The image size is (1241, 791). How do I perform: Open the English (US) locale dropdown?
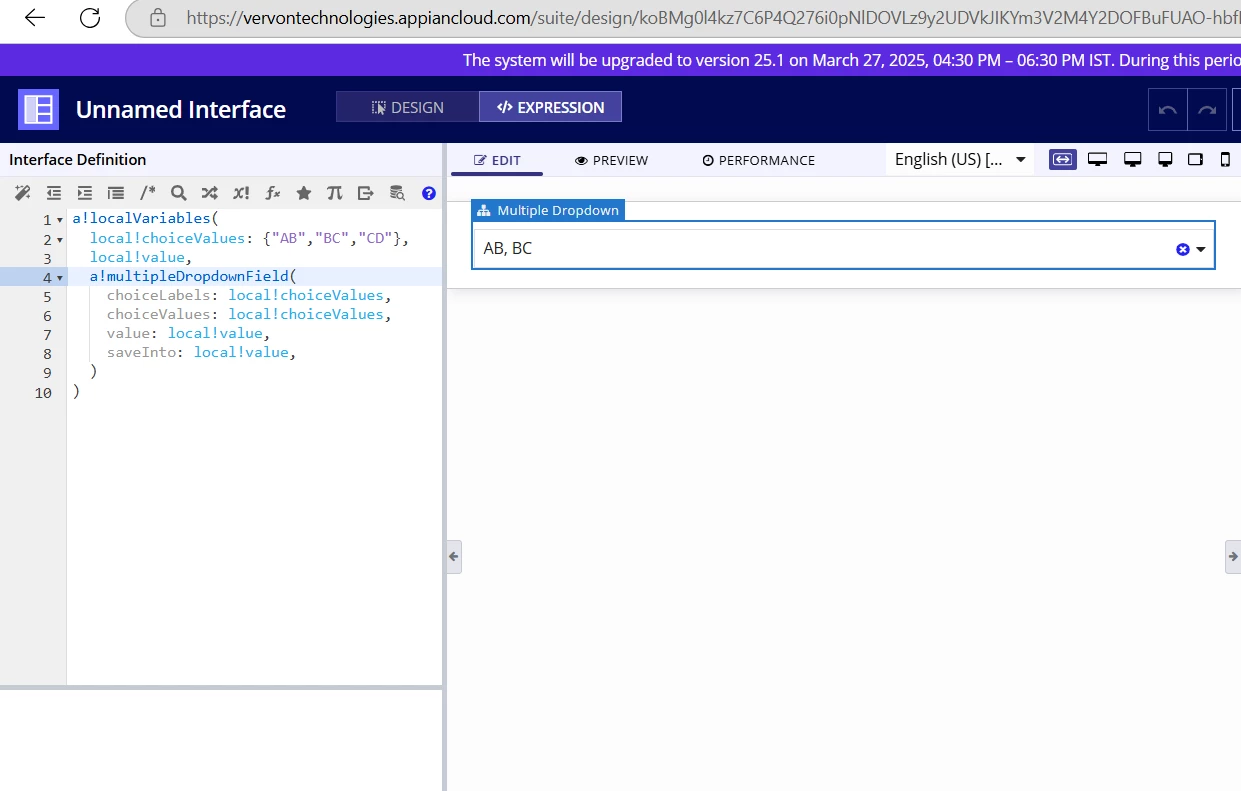click(960, 159)
